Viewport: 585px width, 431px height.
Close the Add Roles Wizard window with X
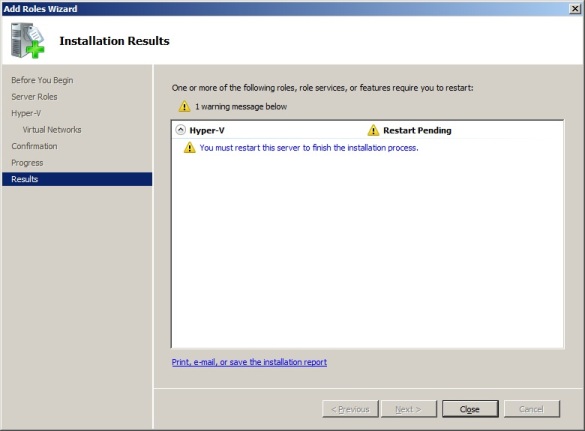point(575,9)
